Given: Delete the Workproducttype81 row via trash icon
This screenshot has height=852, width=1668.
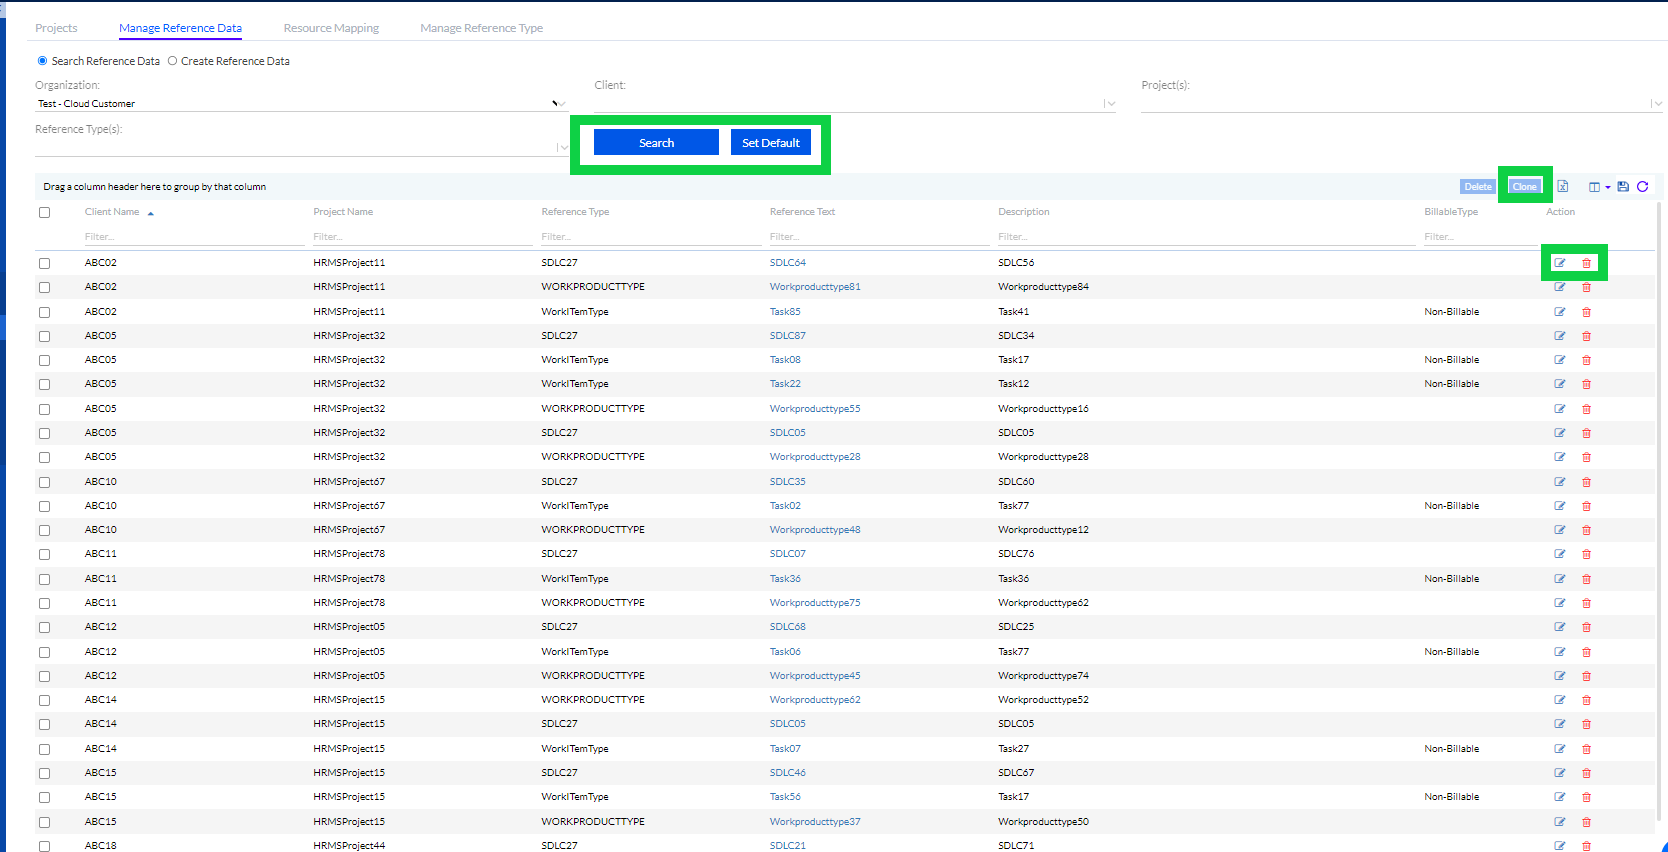Looking at the screenshot, I should tap(1586, 287).
